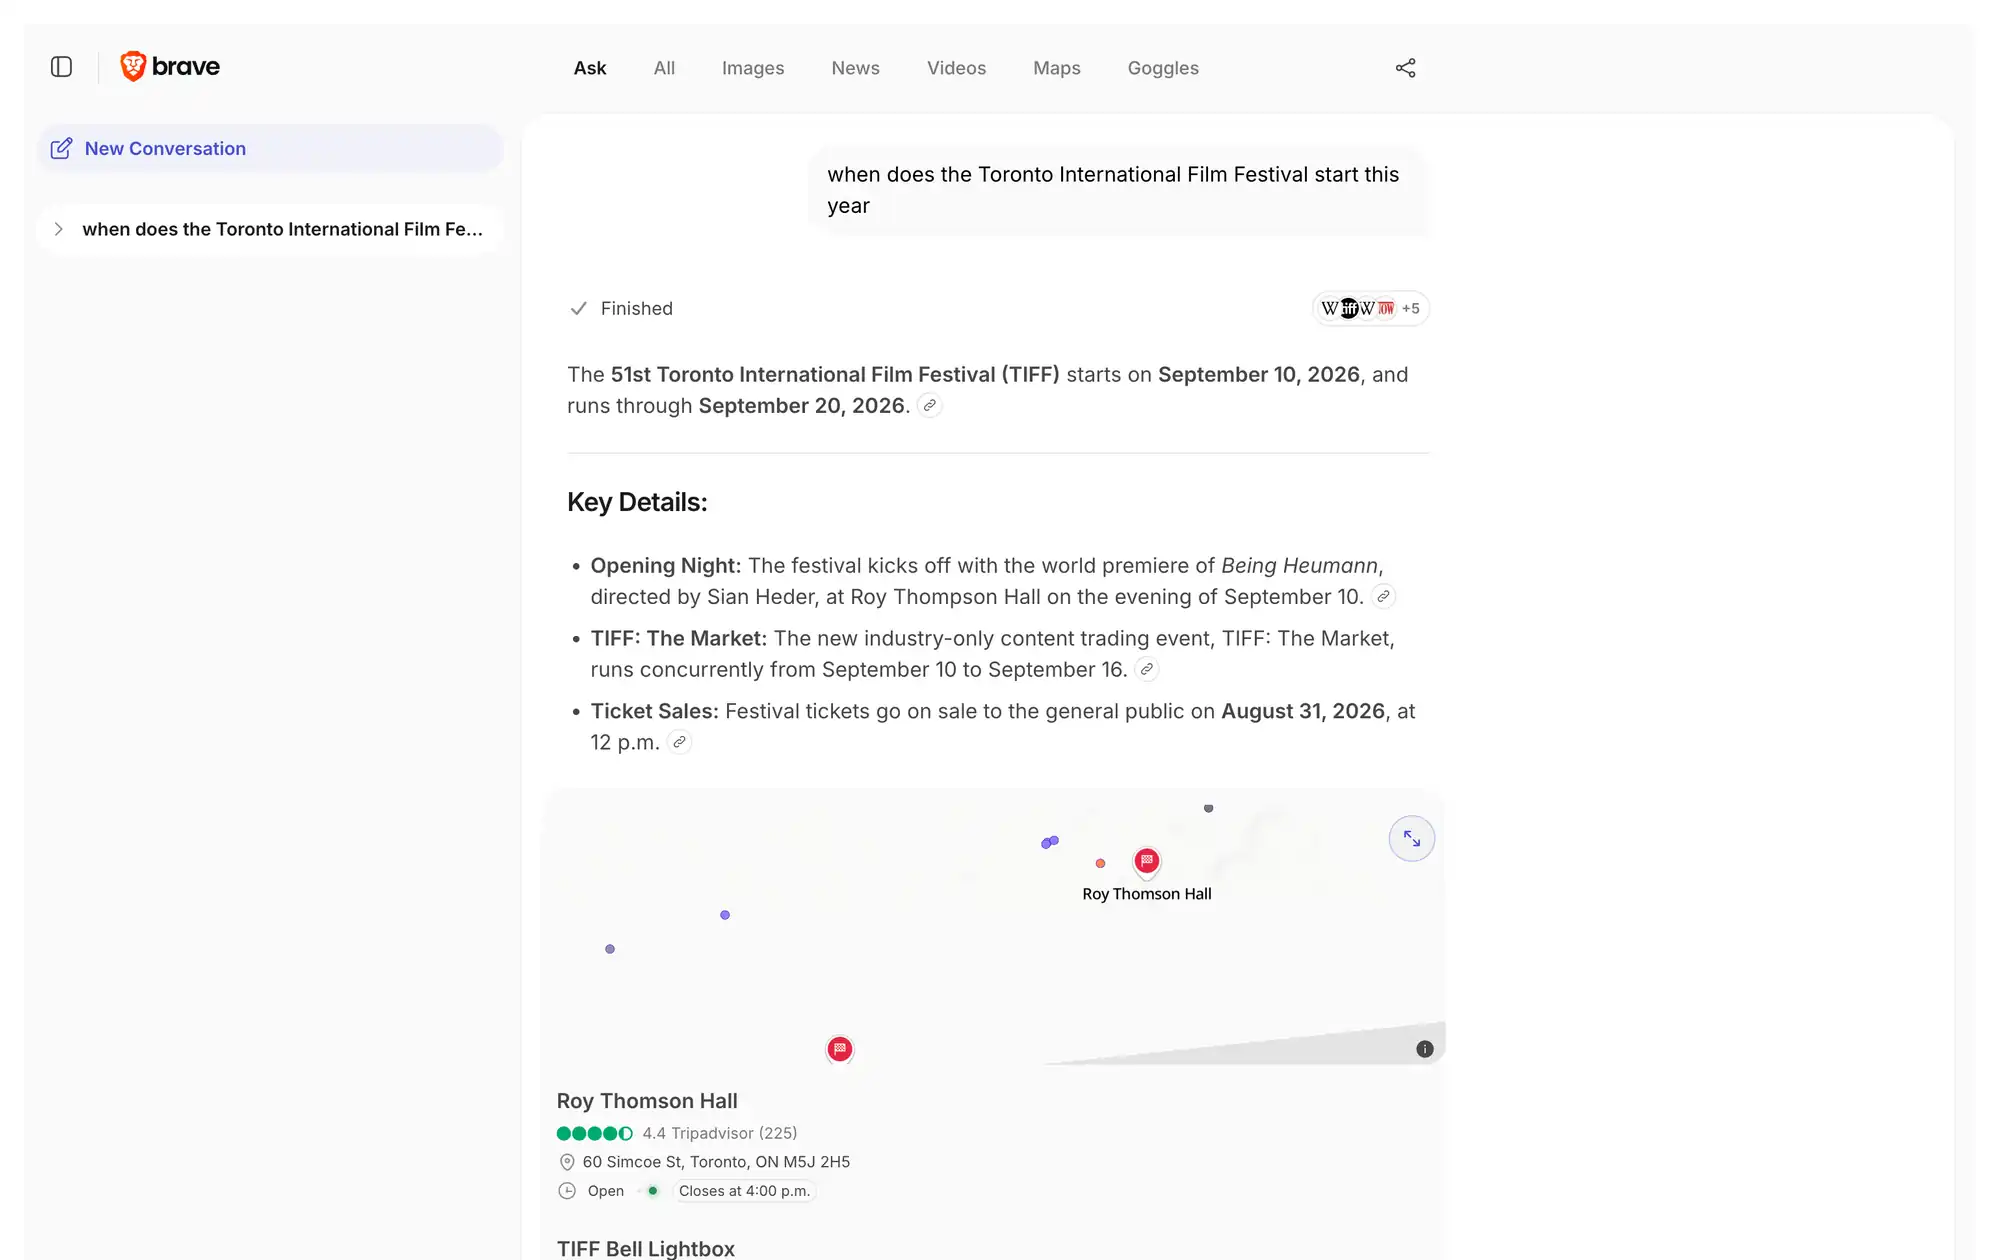
Task: Open the map info attribution icon
Action: [x=1425, y=1049]
